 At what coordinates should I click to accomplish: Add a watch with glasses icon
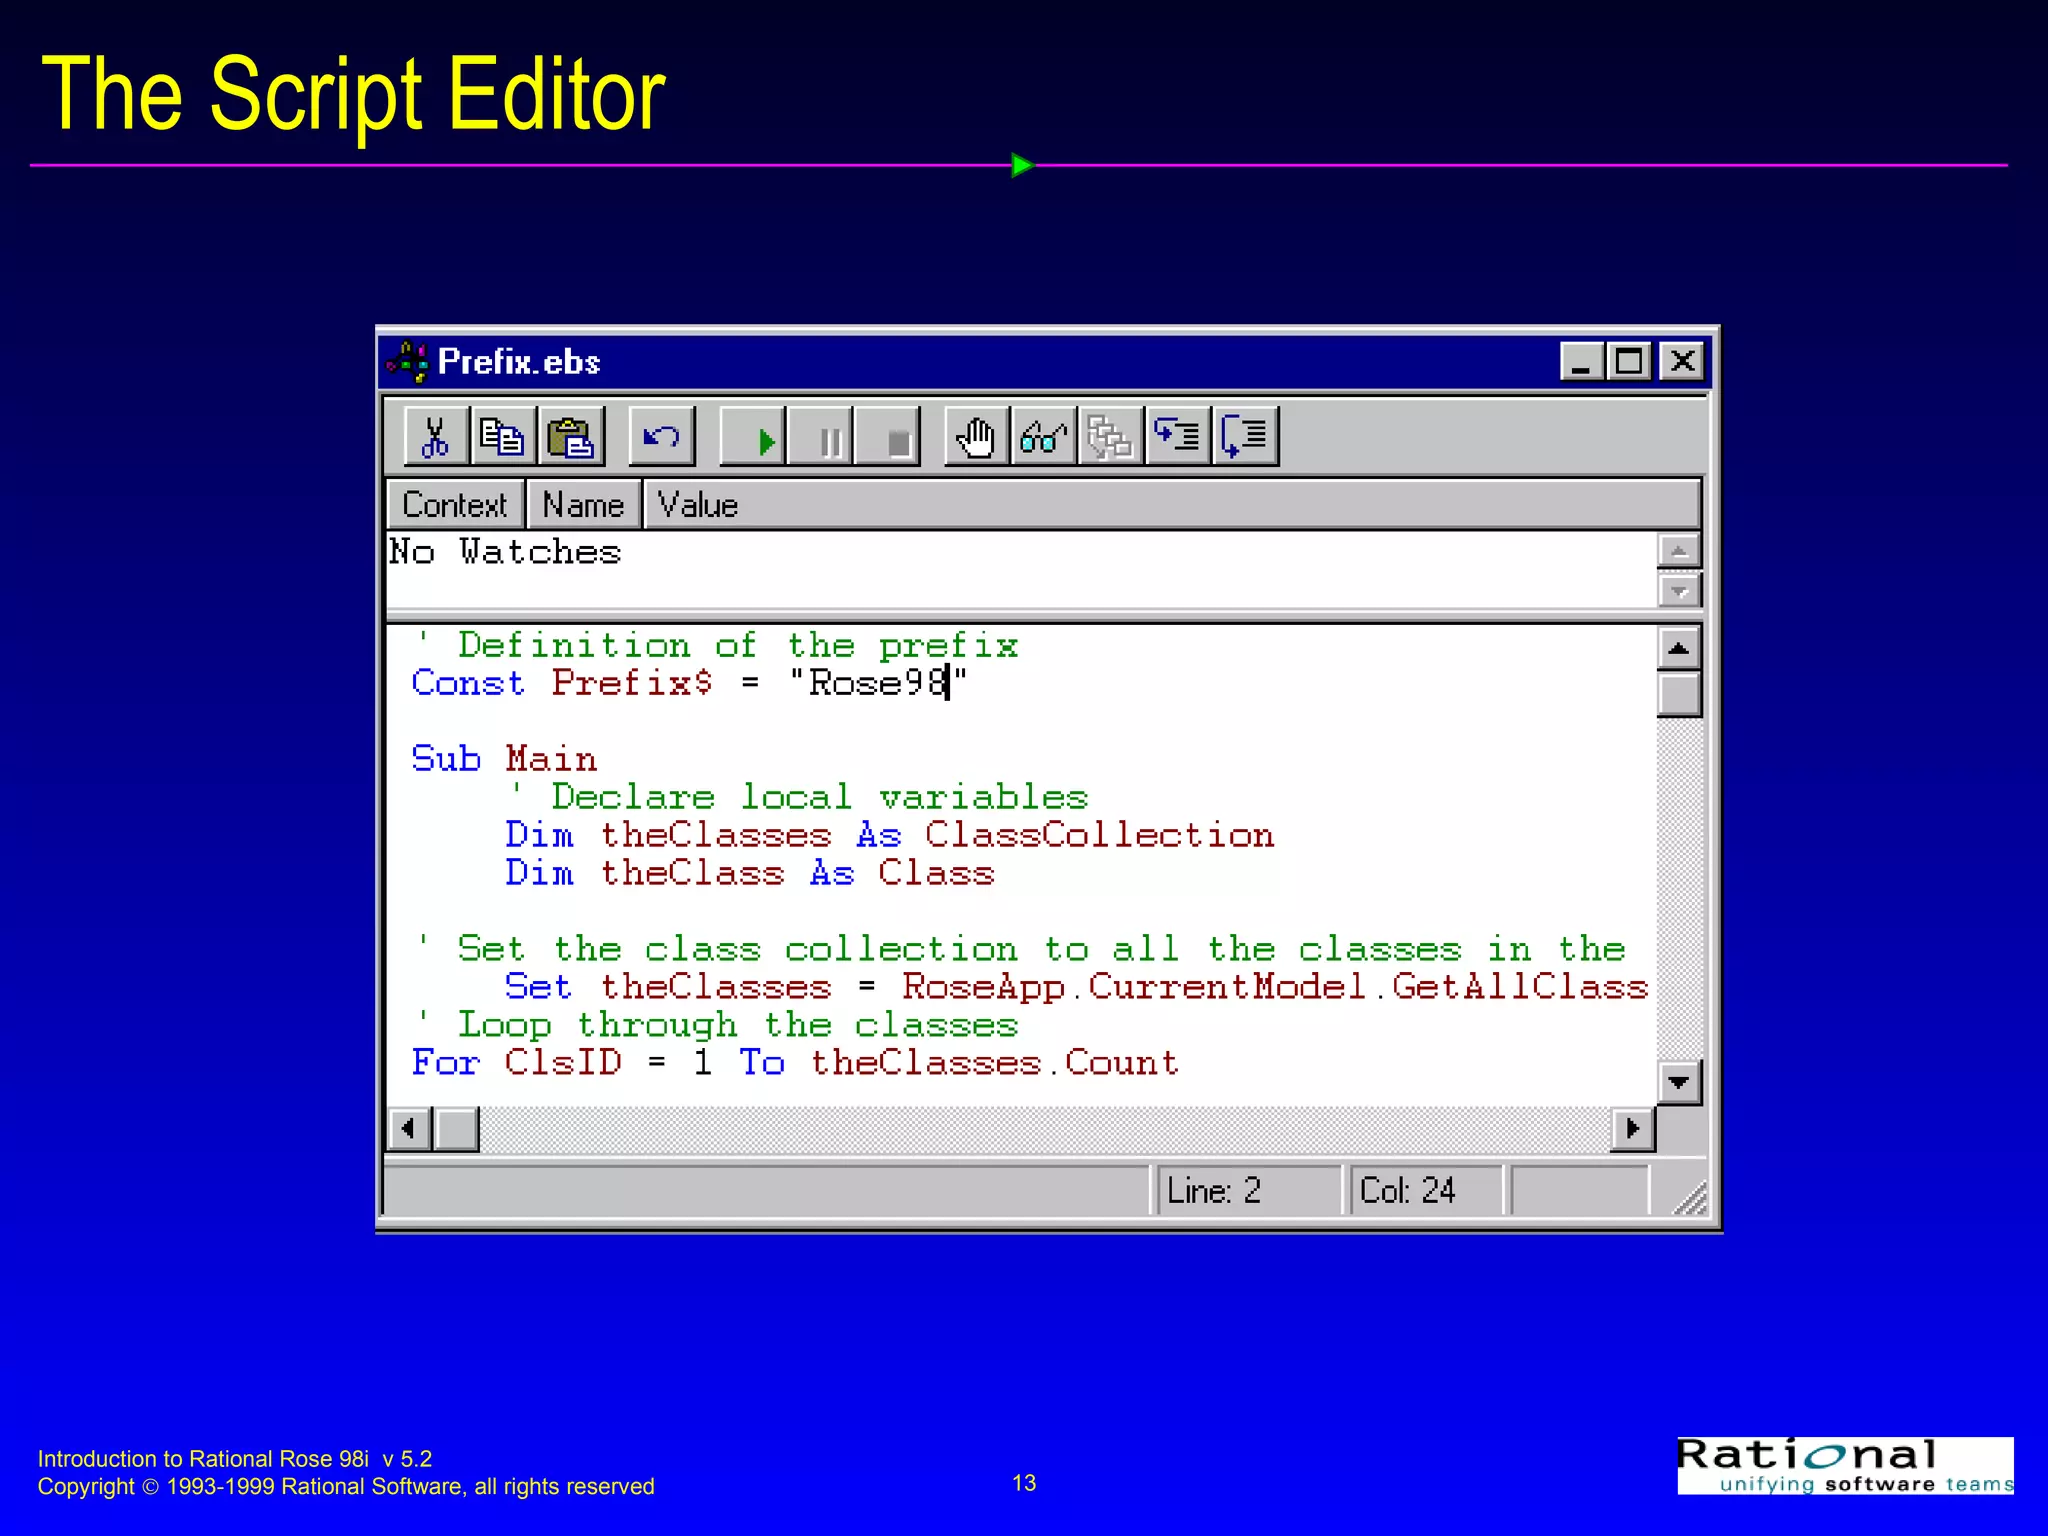click(1044, 437)
